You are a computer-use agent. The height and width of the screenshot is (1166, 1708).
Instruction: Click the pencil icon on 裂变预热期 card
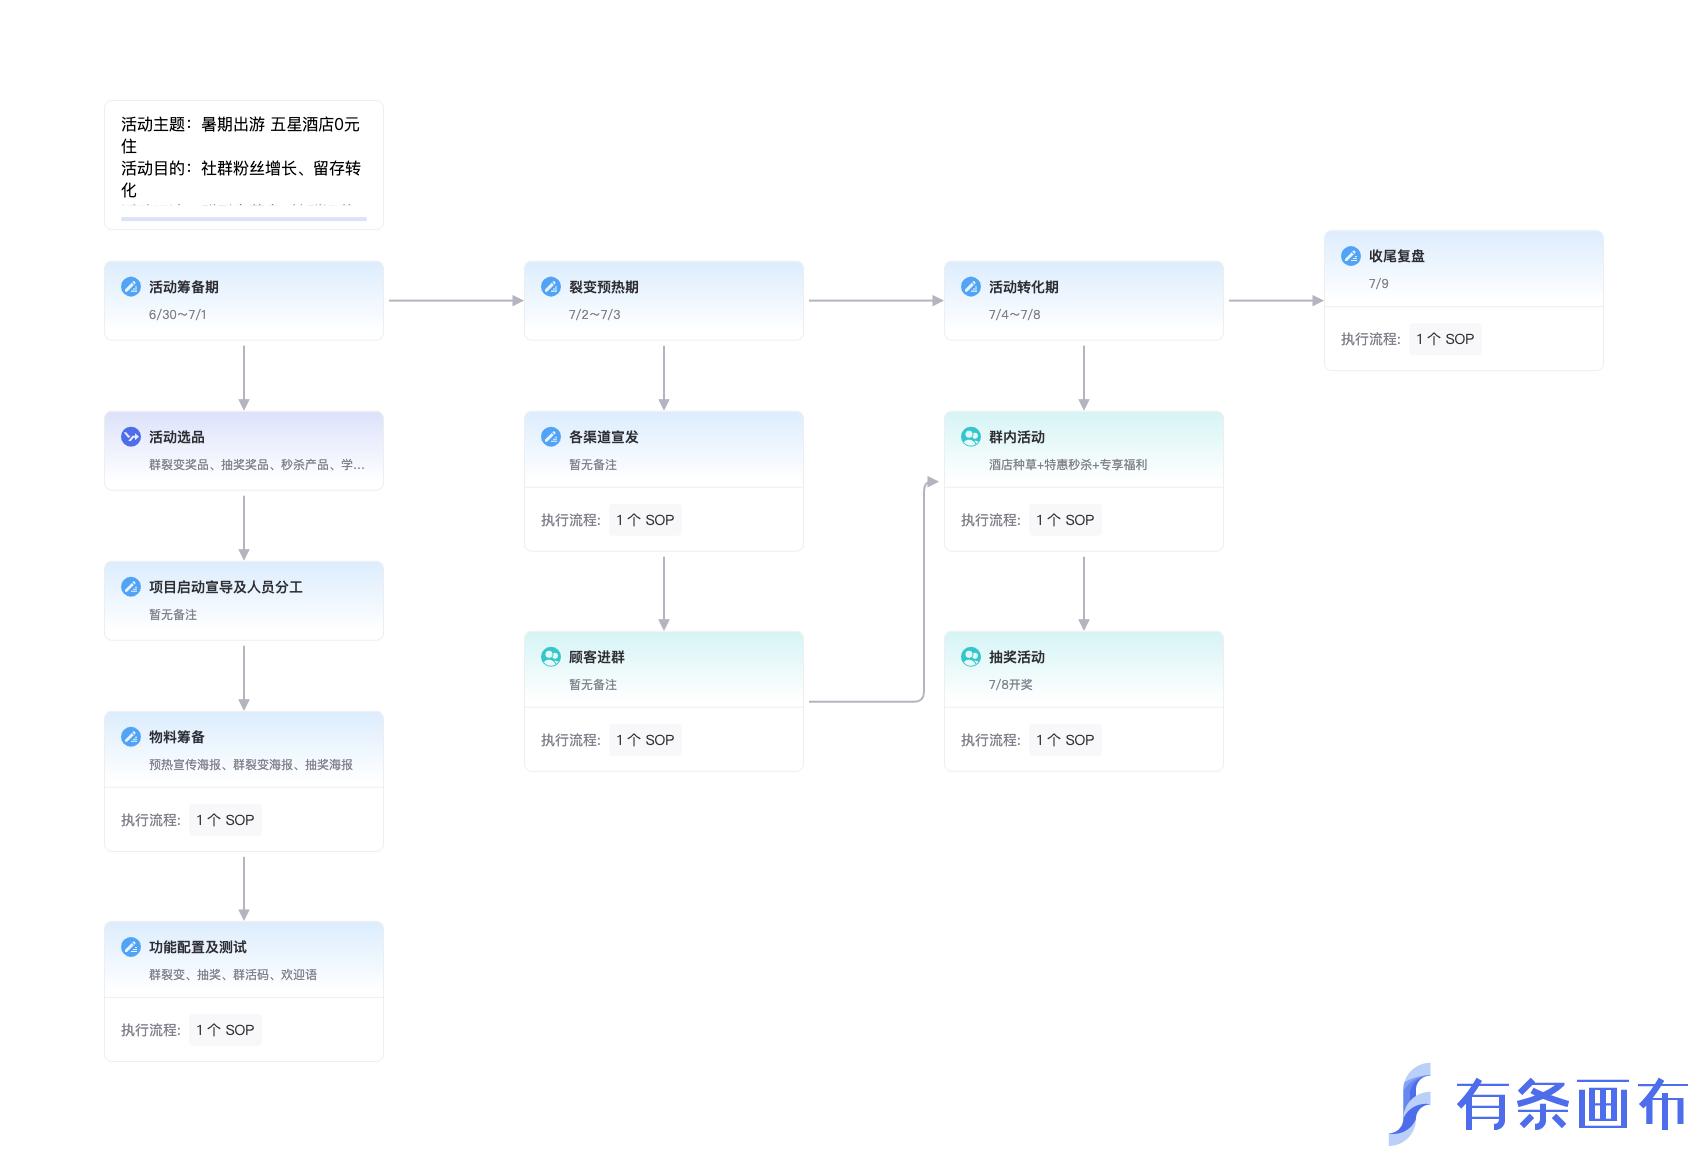click(551, 287)
